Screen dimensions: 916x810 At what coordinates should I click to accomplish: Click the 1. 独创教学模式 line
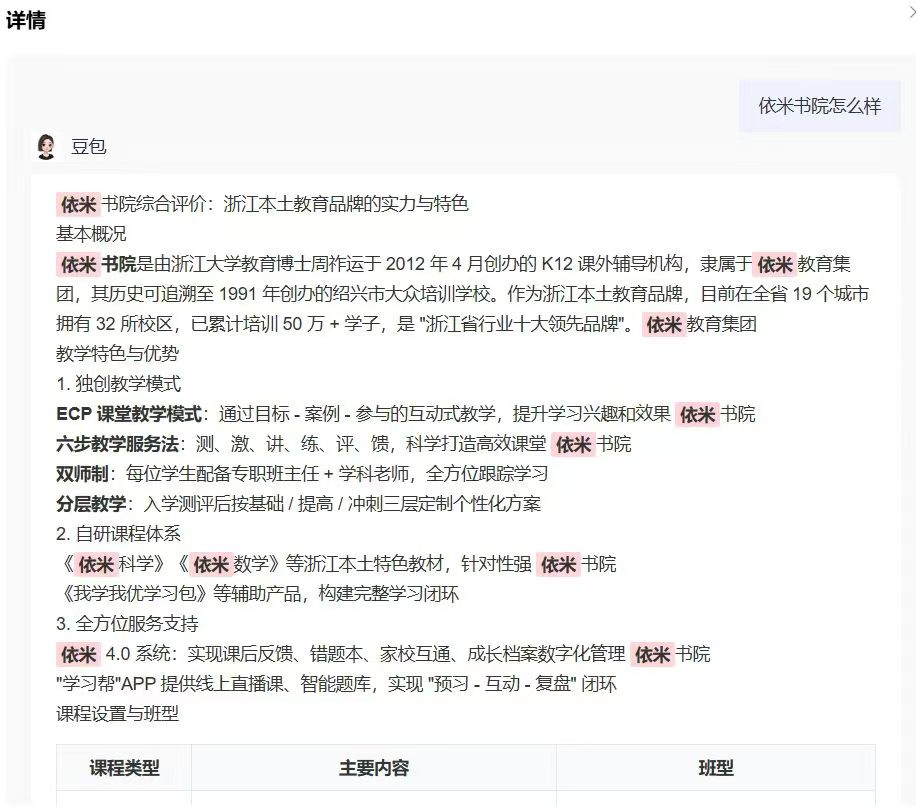click(x=119, y=384)
